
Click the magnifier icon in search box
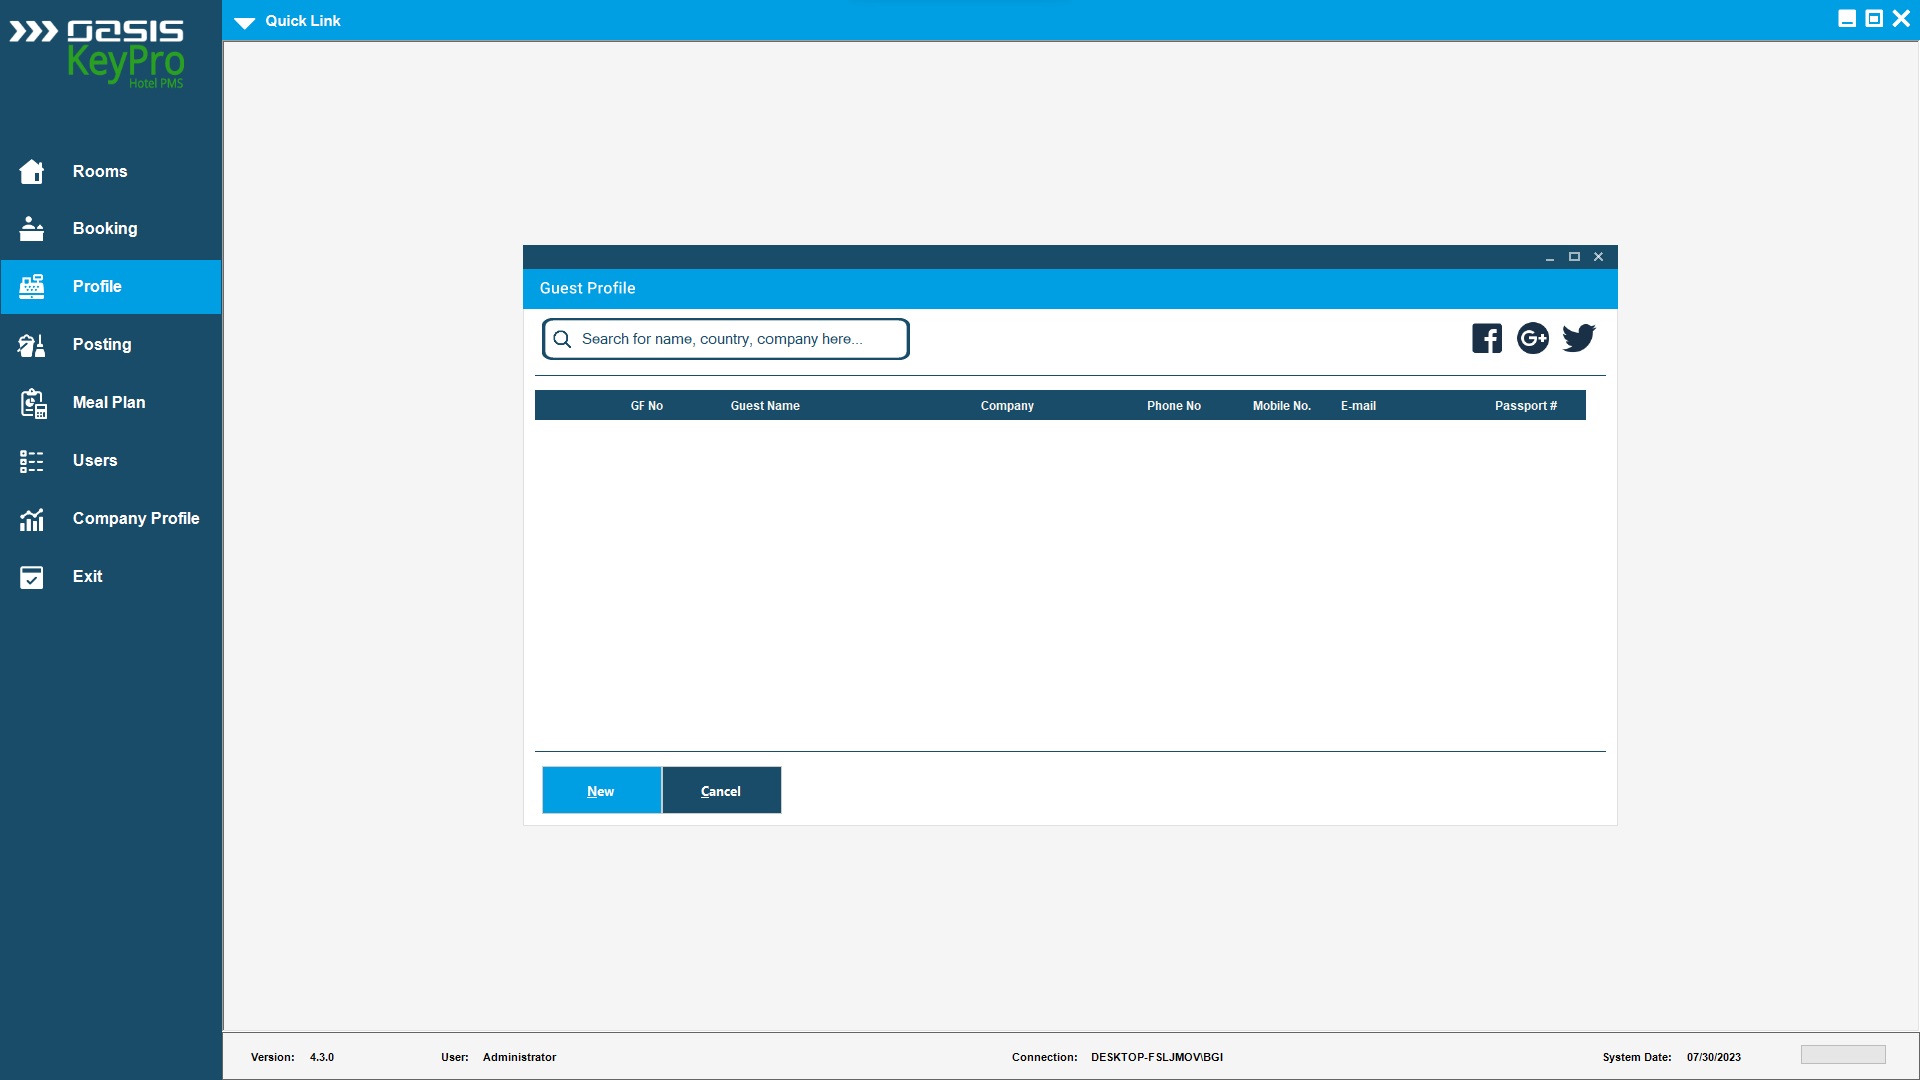click(562, 340)
